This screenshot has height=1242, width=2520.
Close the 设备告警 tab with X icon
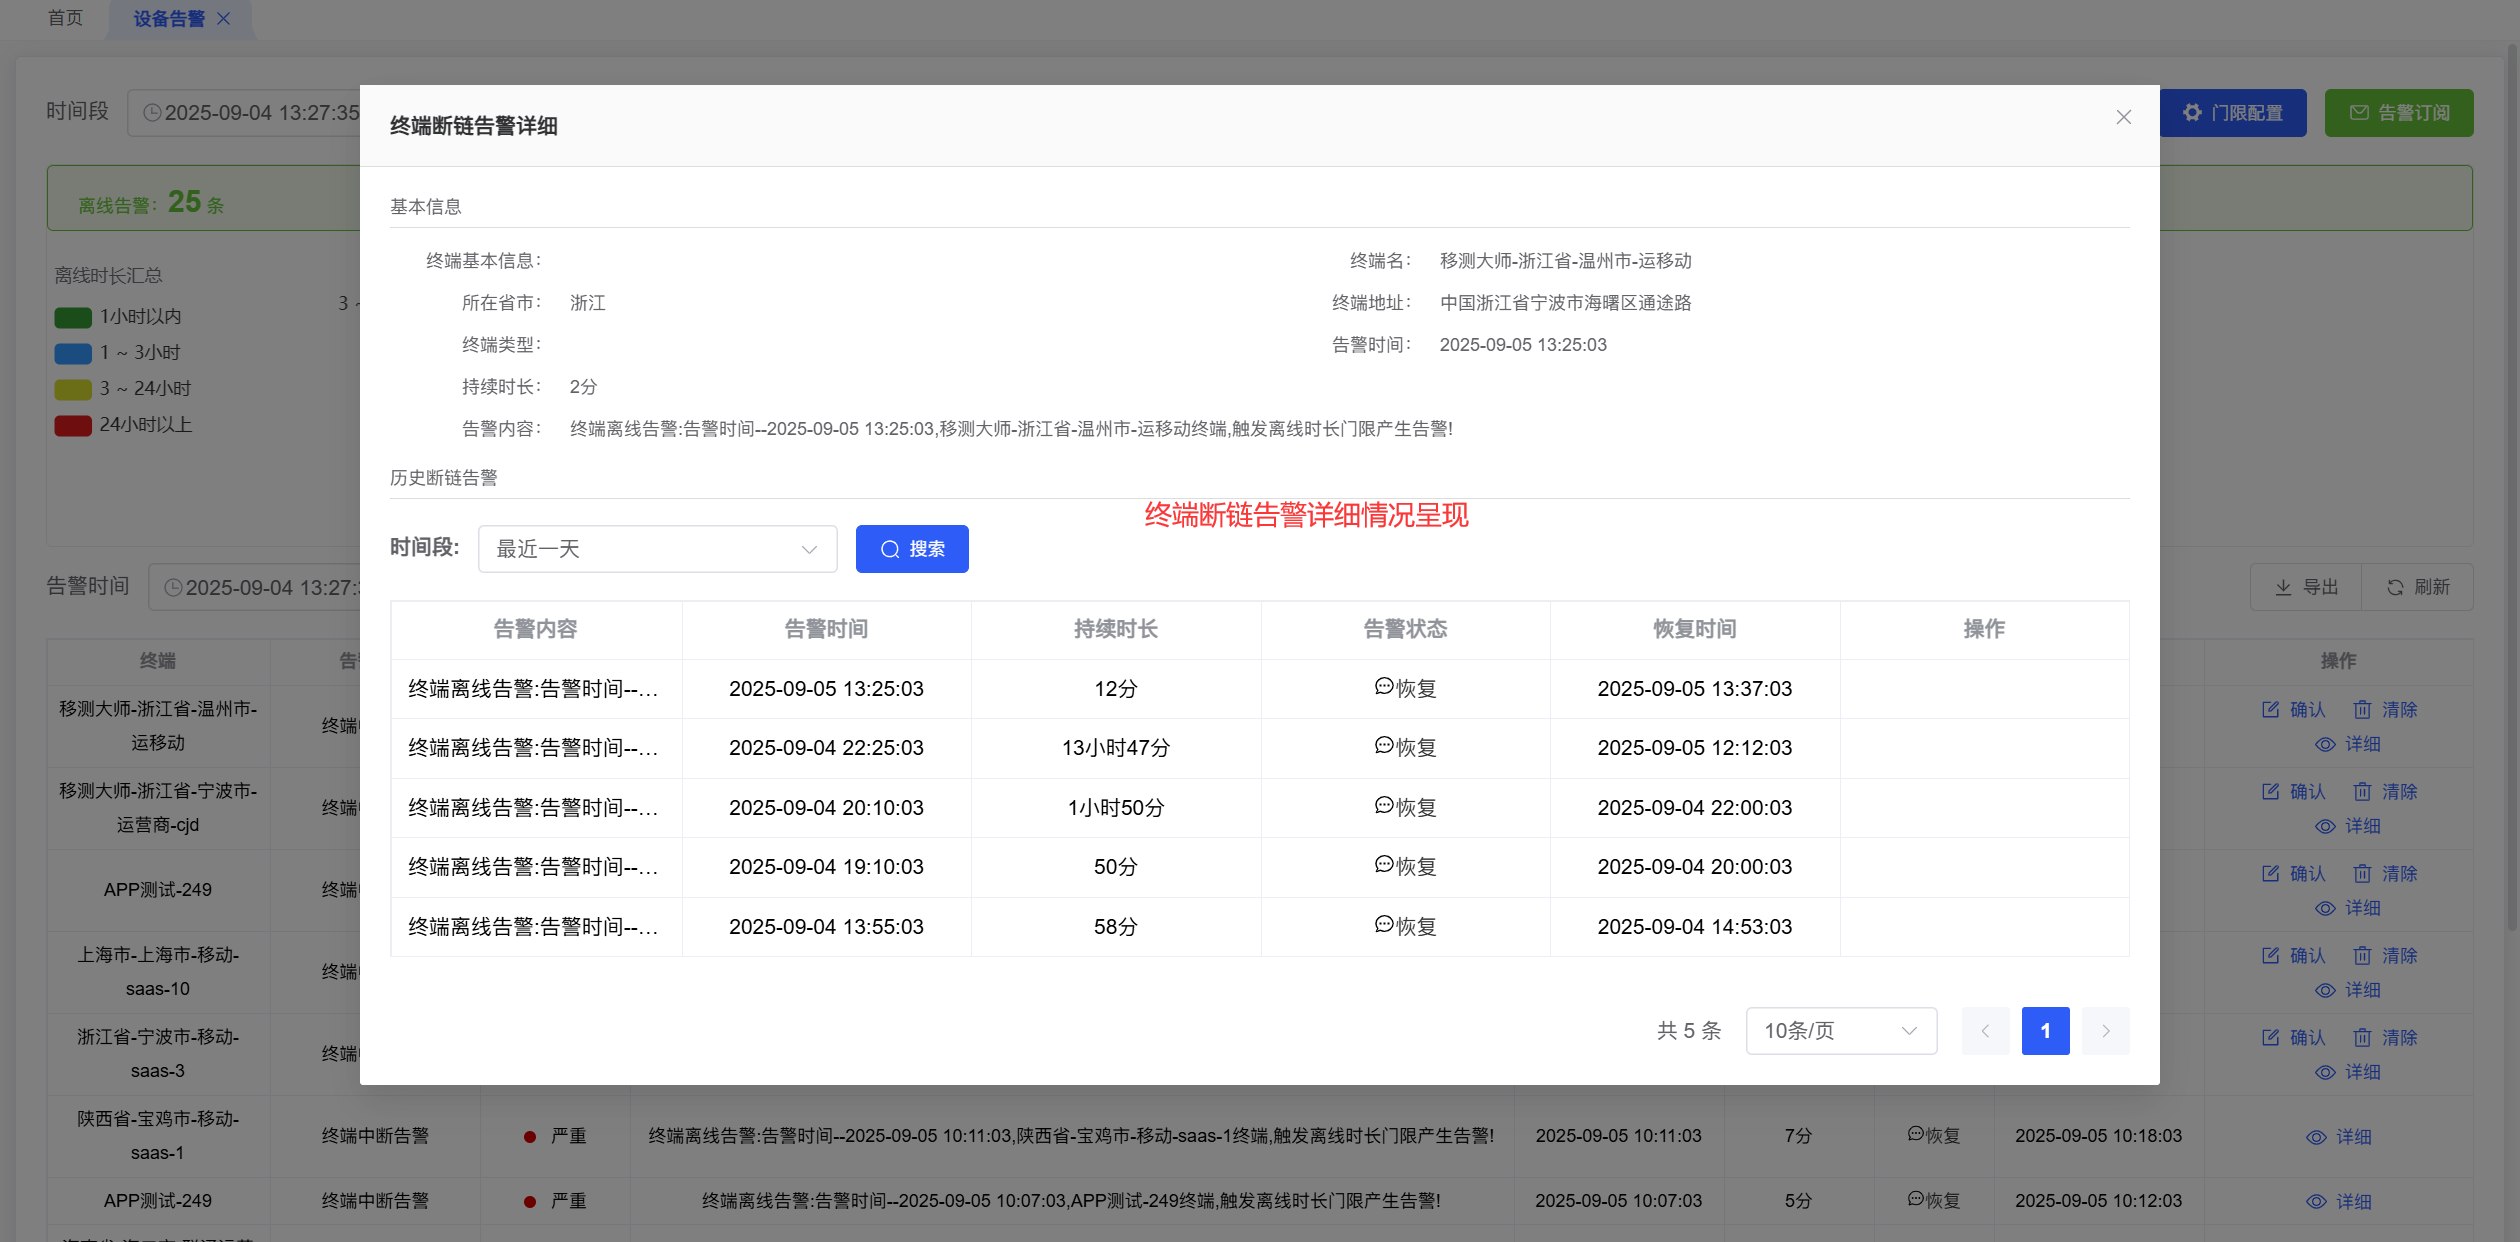(x=224, y=19)
